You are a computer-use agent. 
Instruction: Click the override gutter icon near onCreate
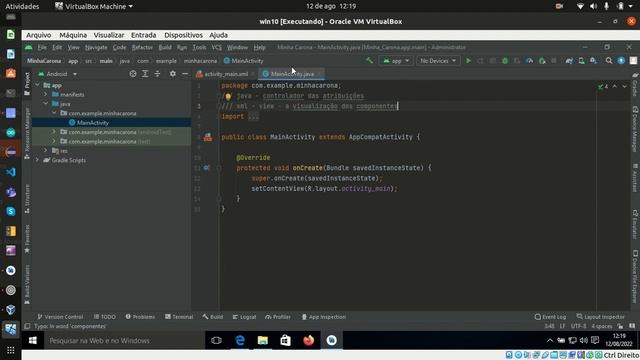coord(206,168)
